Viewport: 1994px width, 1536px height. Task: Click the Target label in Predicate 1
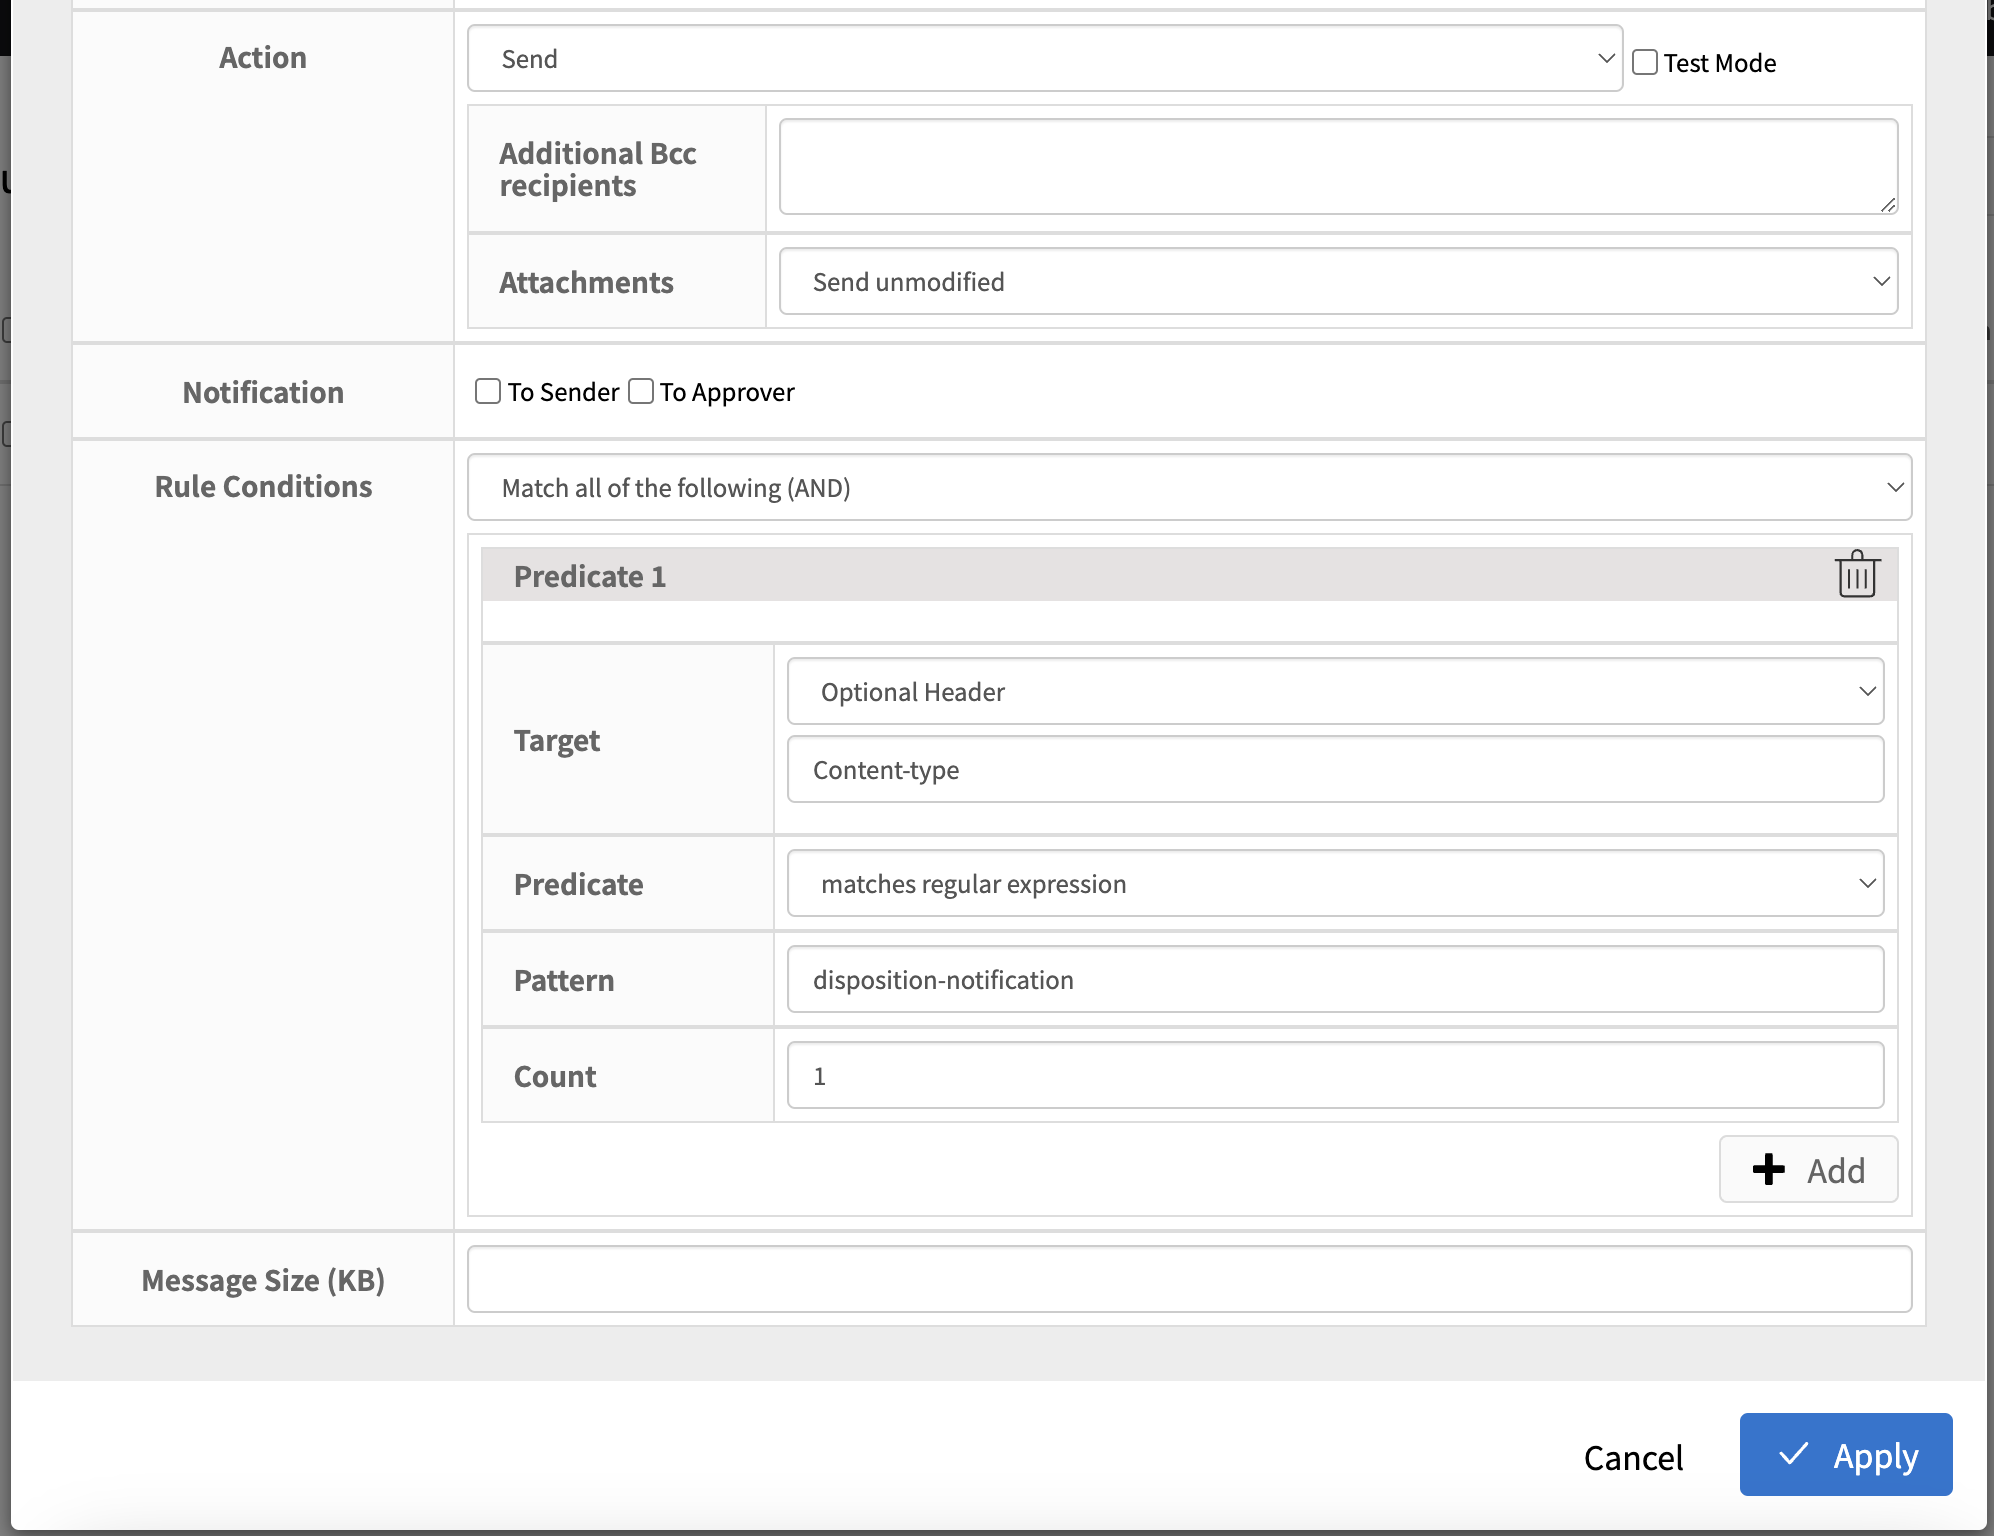click(x=557, y=741)
